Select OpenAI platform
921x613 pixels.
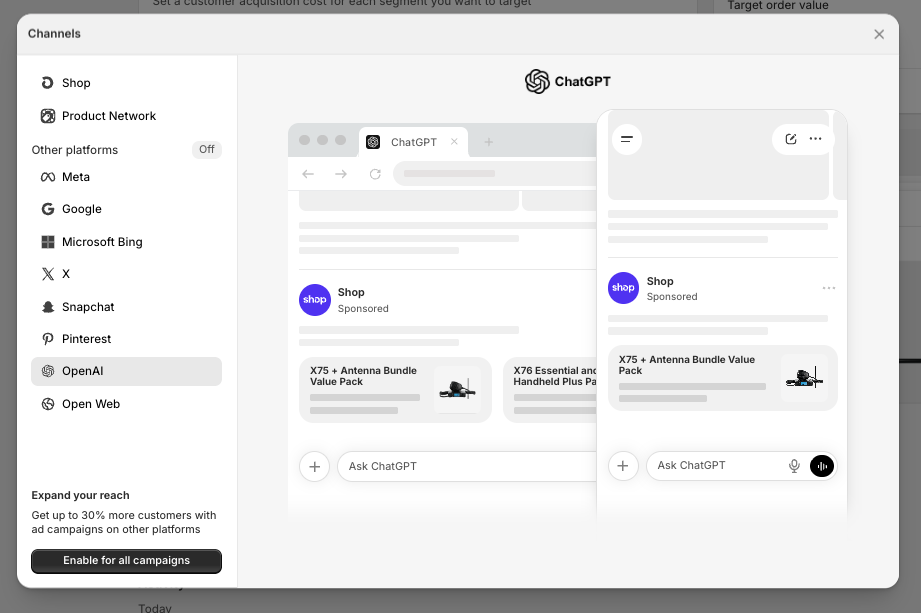coord(126,371)
